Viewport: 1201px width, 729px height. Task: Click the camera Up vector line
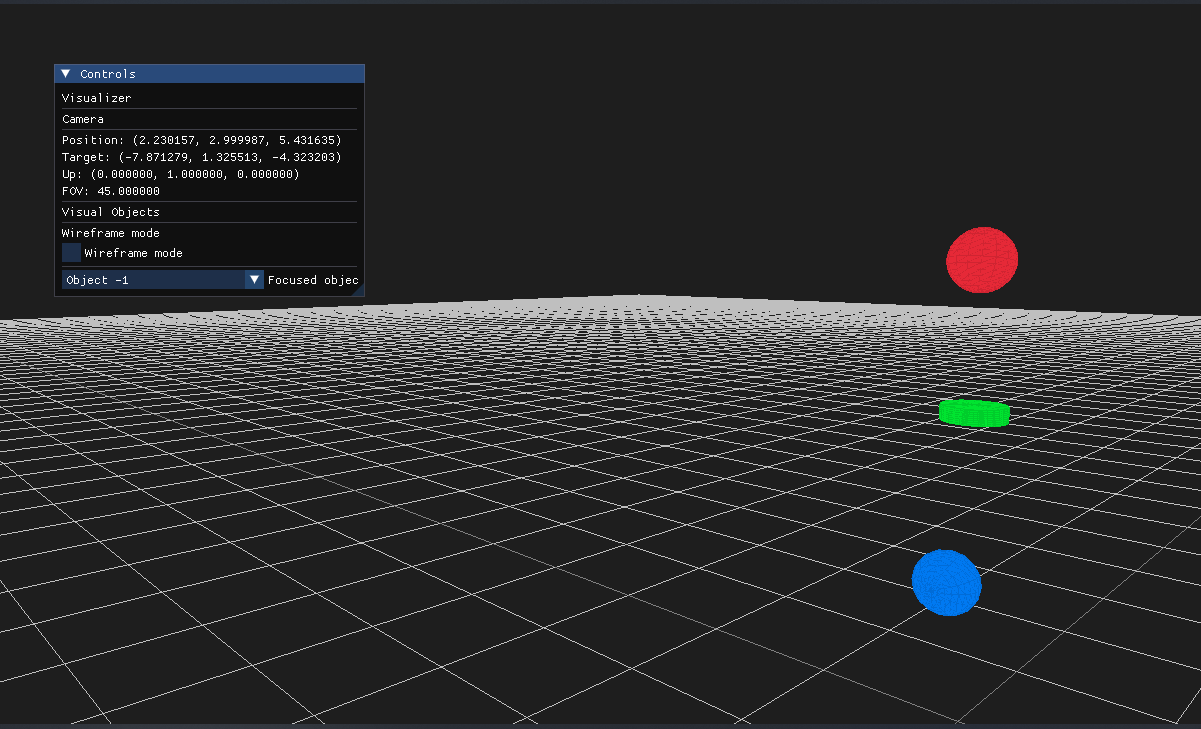180,174
